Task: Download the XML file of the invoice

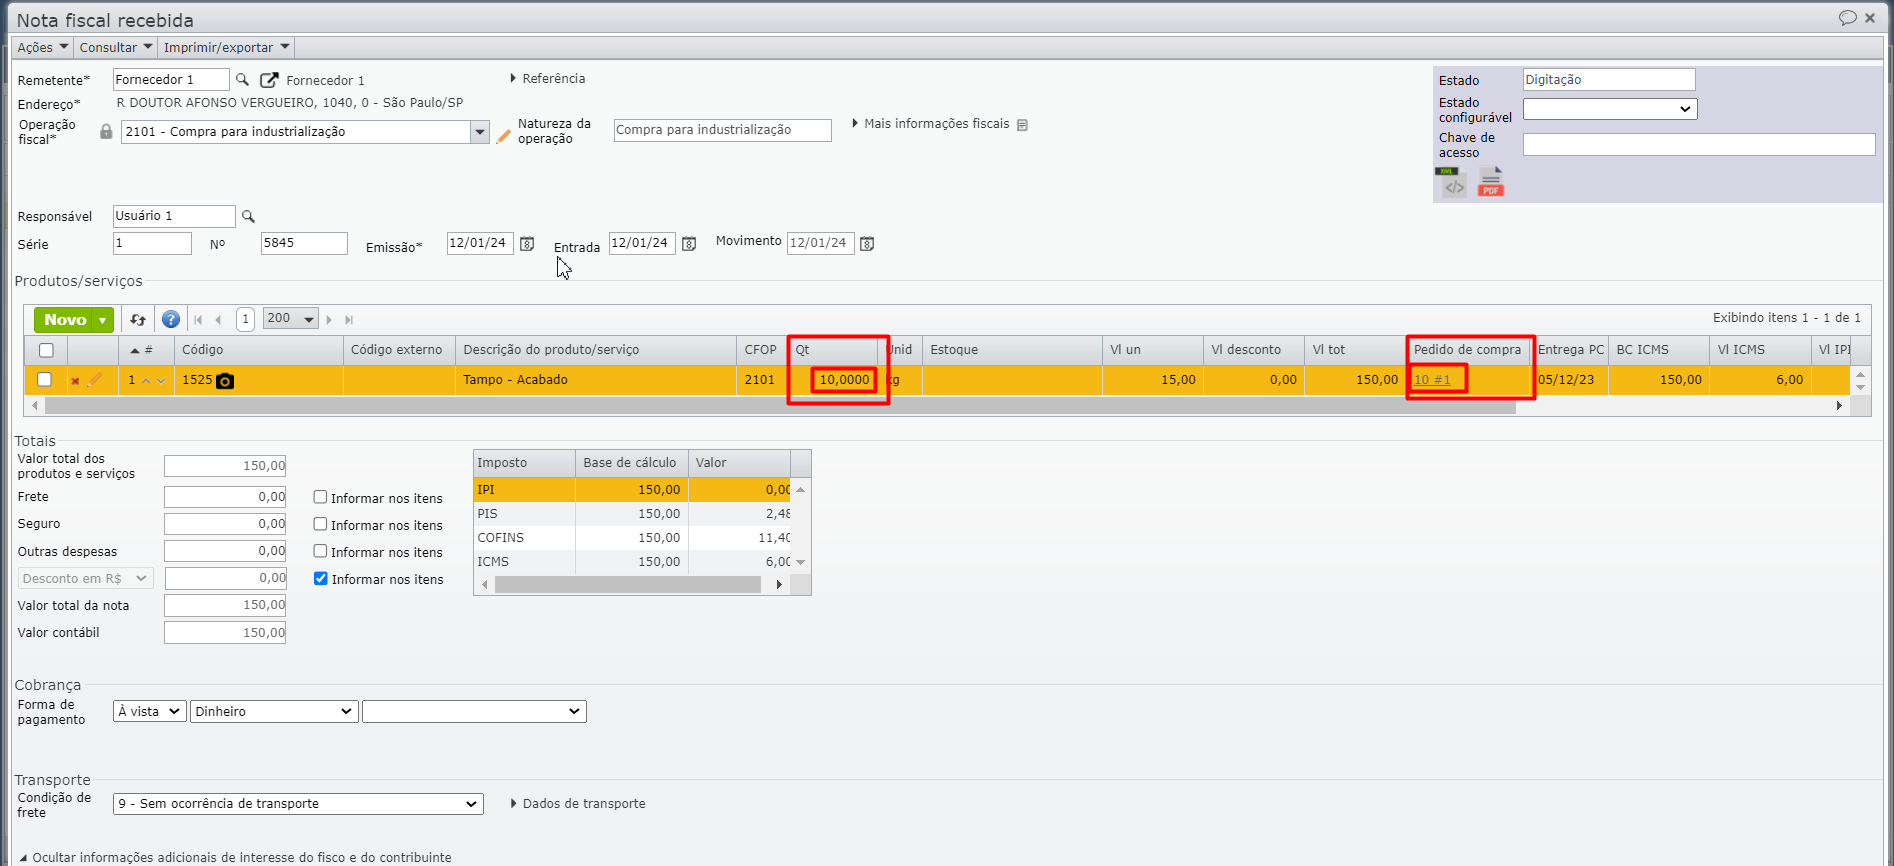Action: tap(1451, 182)
